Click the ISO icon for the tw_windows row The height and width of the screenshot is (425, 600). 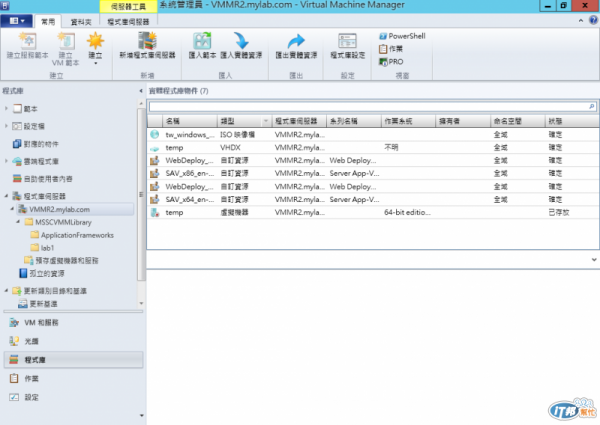coord(155,134)
